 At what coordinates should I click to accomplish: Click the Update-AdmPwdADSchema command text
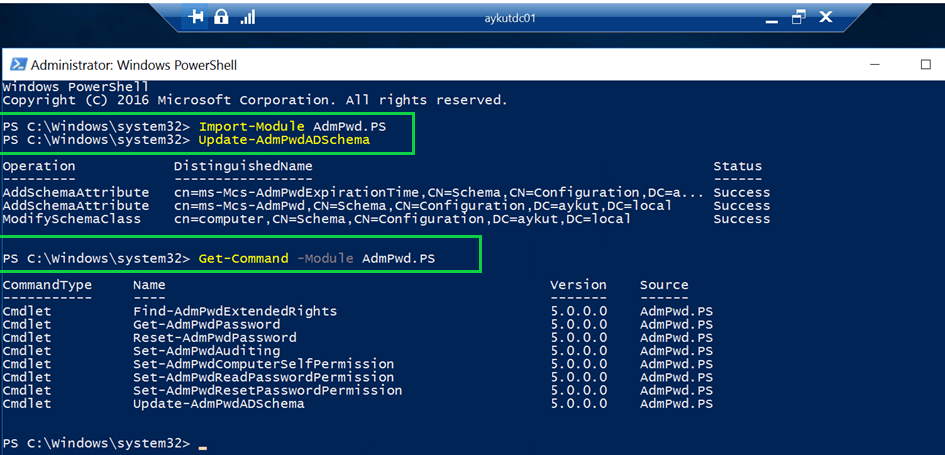pyautogui.click(x=284, y=140)
